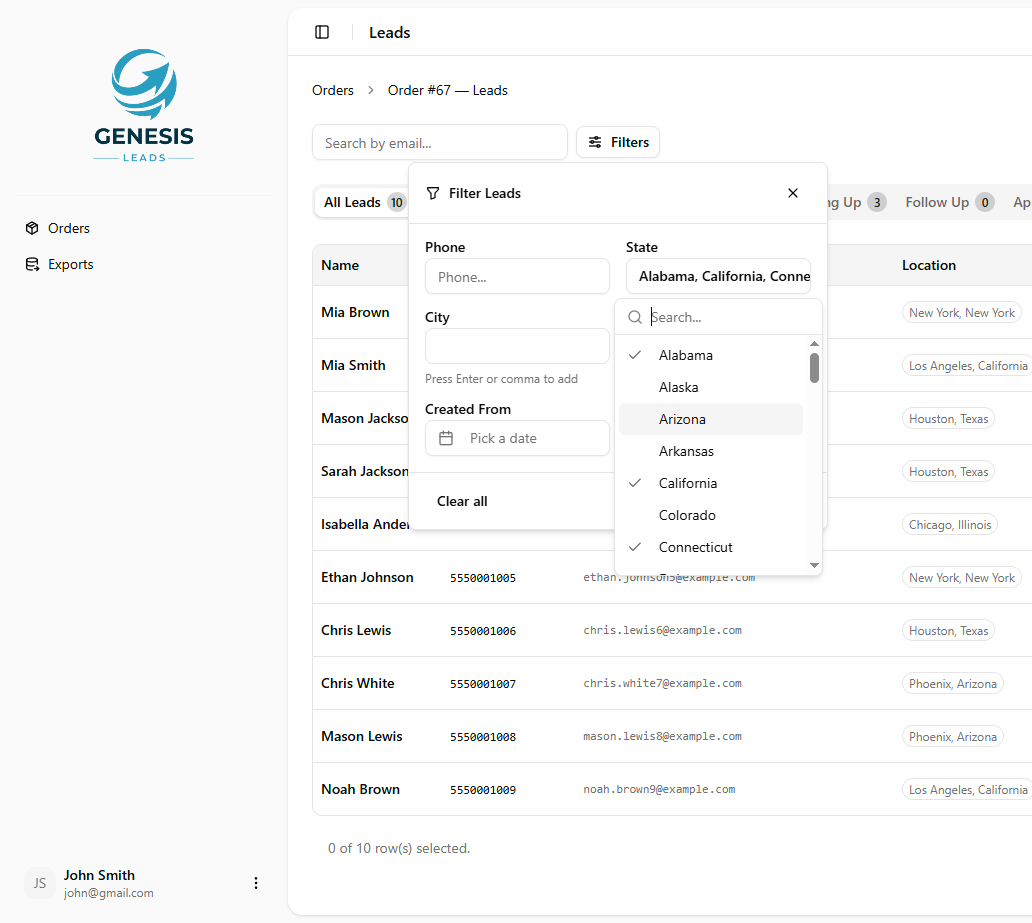Screen dimensions: 1032x923
Task: Click the Filters button
Action: [617, 142]
